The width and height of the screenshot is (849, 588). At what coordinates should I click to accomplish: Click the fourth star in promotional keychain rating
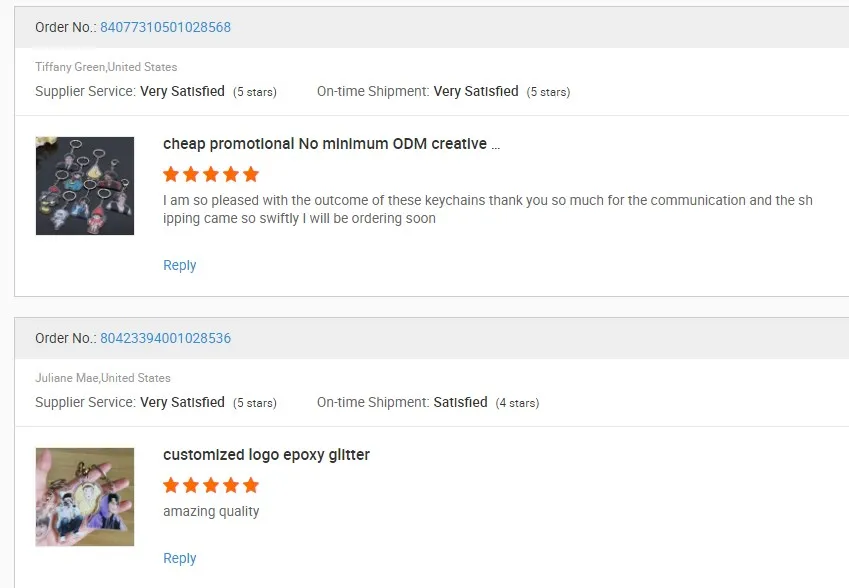pyautogui.click(x=231, y=174)
